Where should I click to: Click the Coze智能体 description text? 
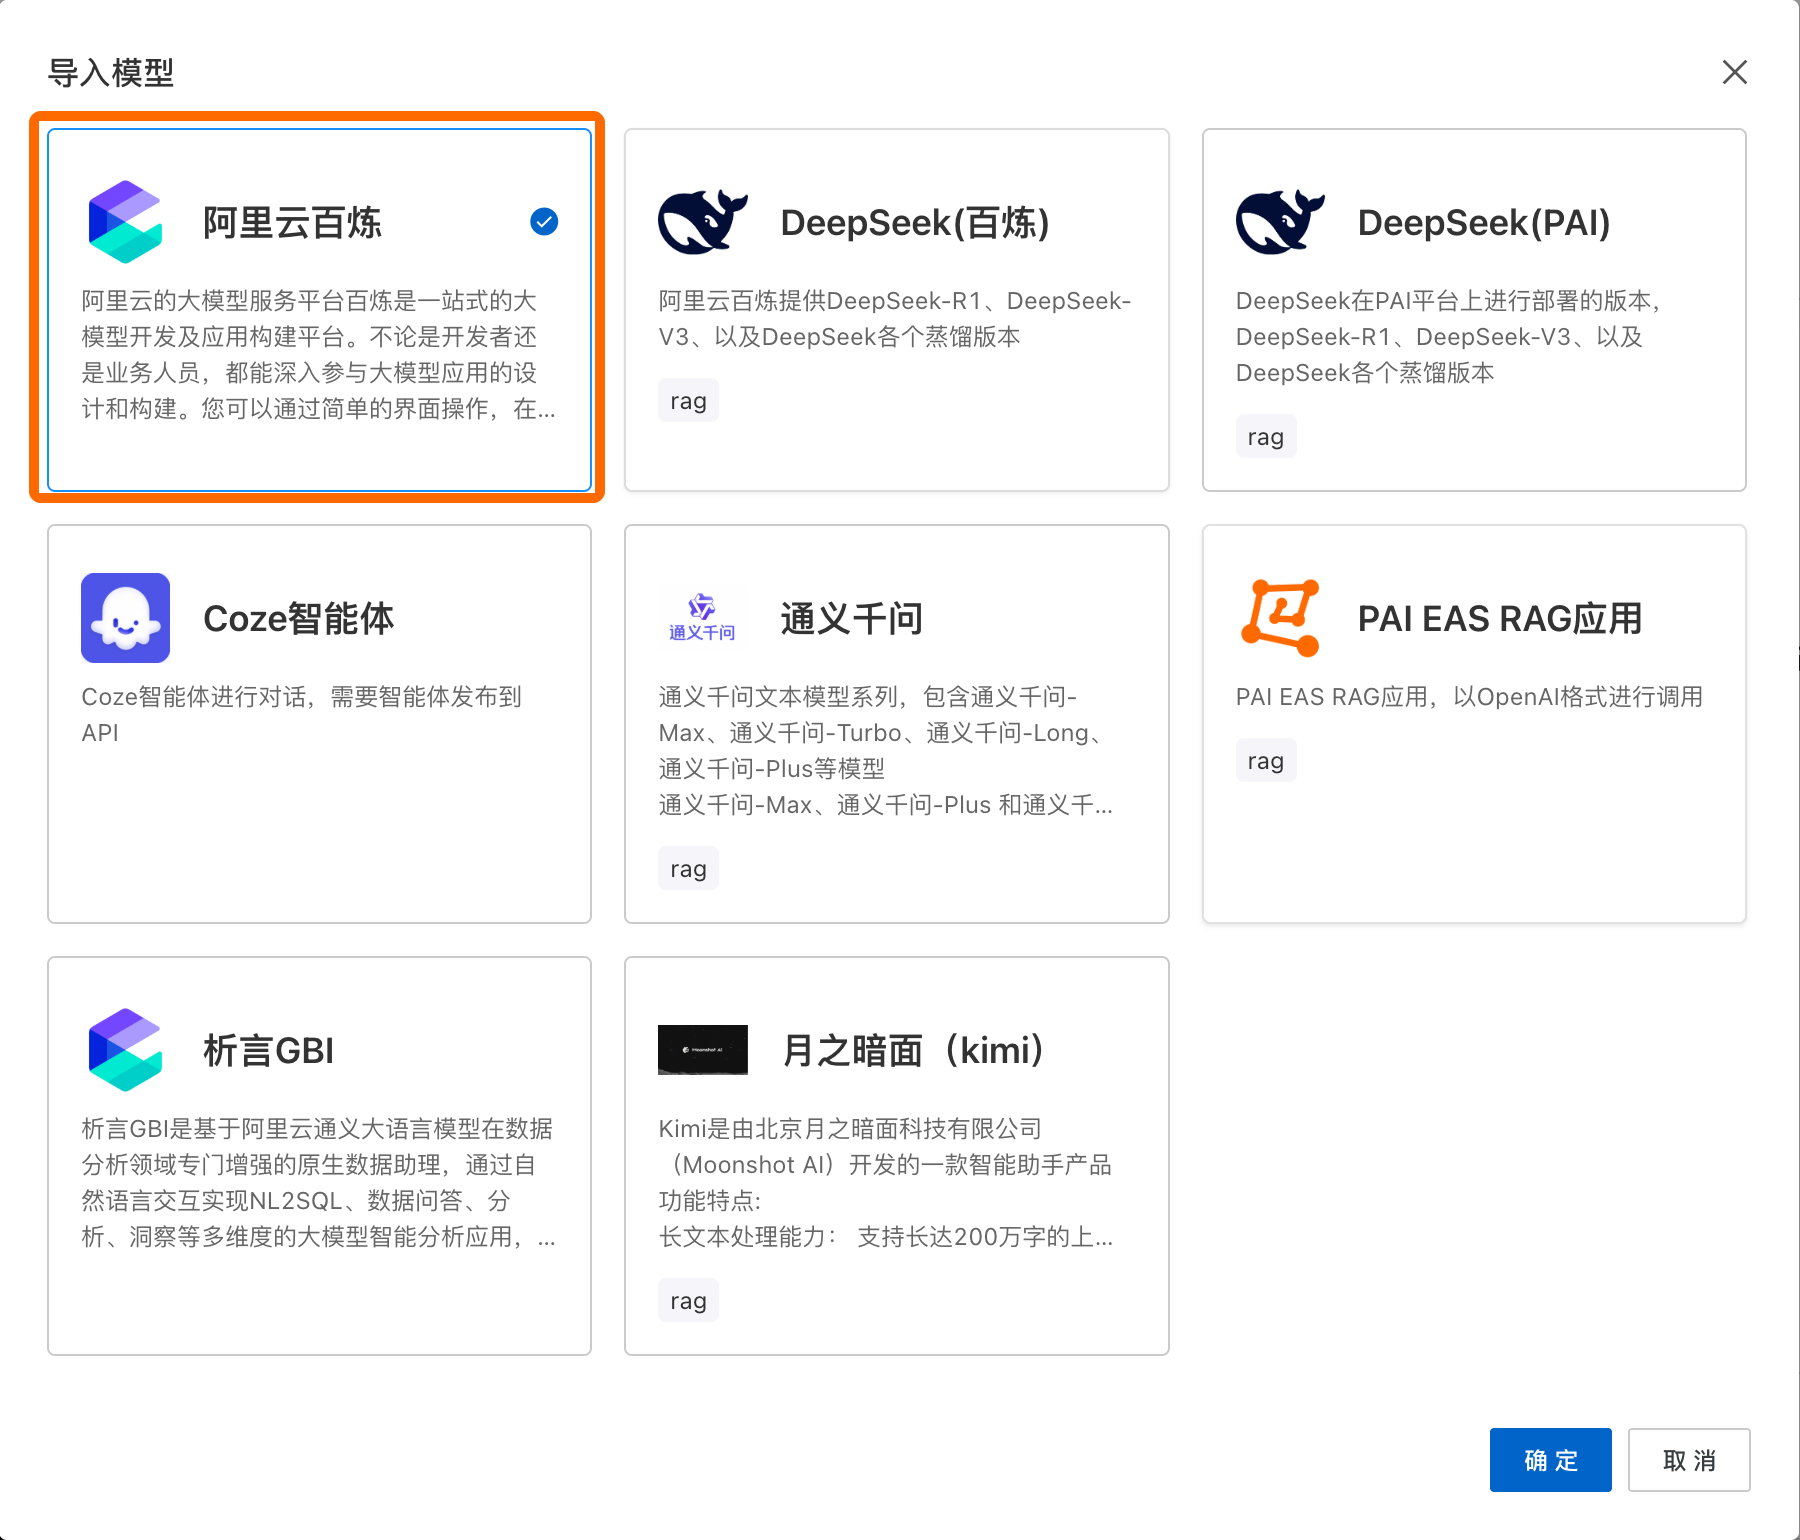point(302,715)
